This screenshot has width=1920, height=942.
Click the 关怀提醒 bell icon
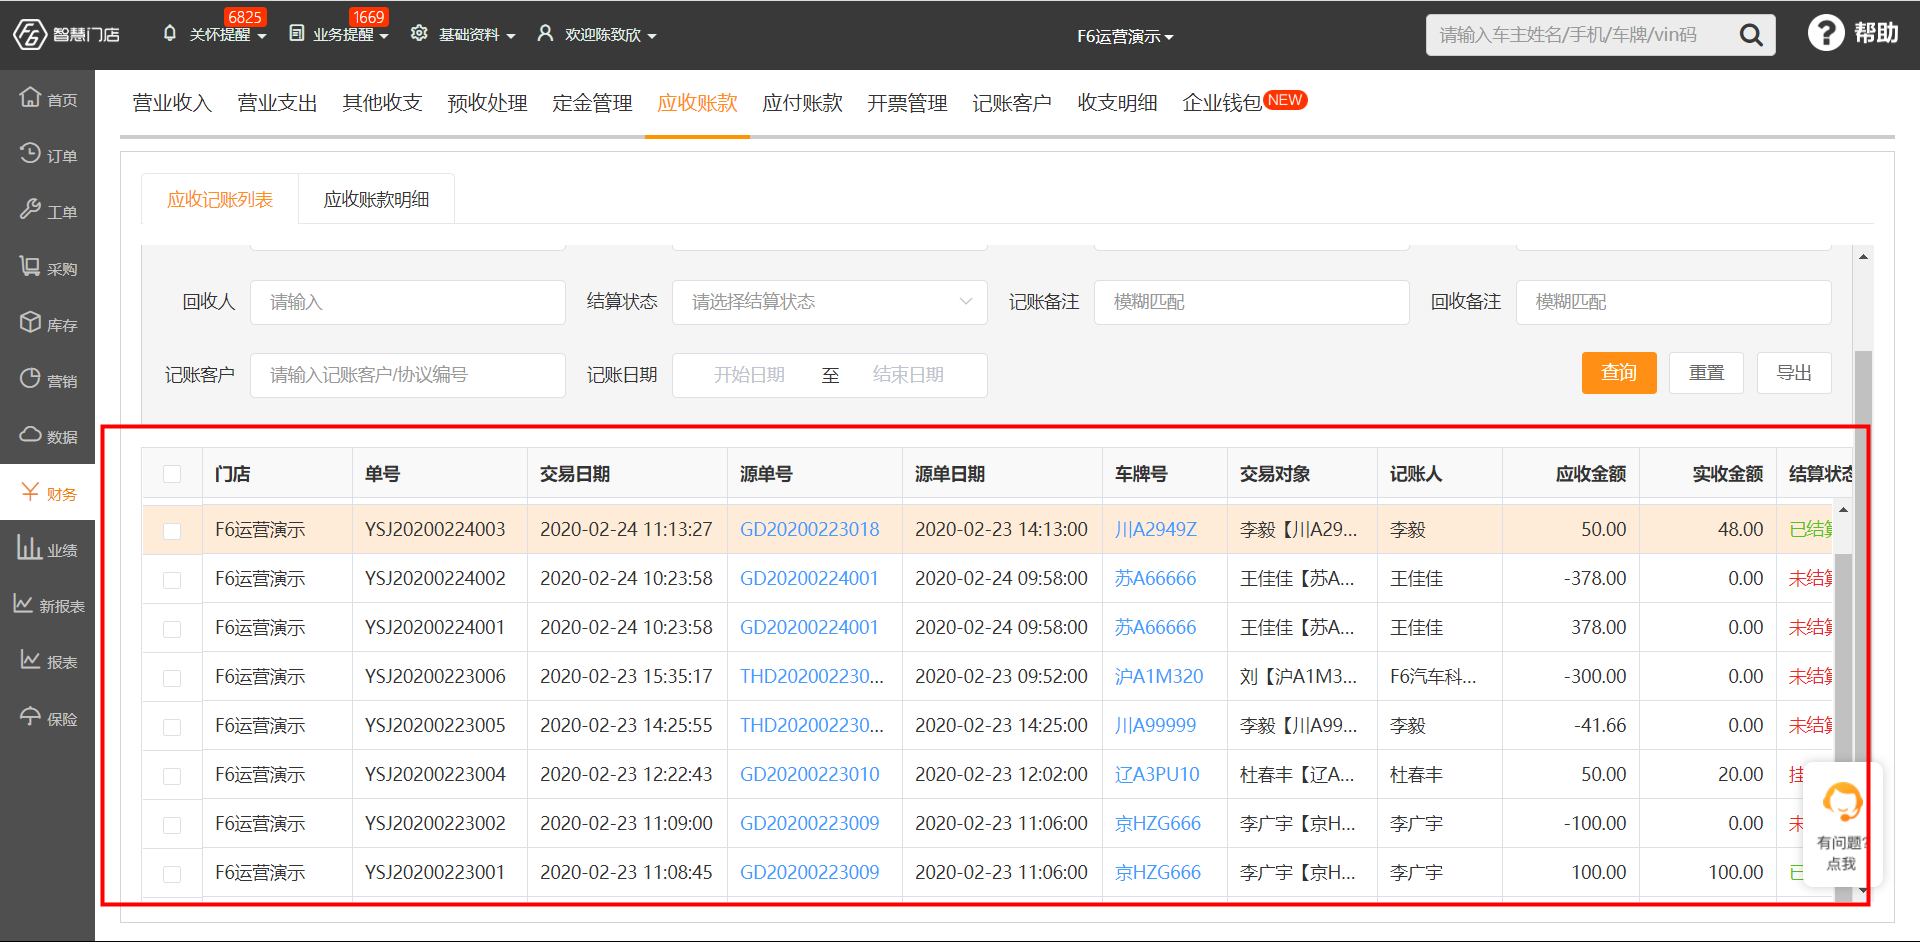(170, 33)
